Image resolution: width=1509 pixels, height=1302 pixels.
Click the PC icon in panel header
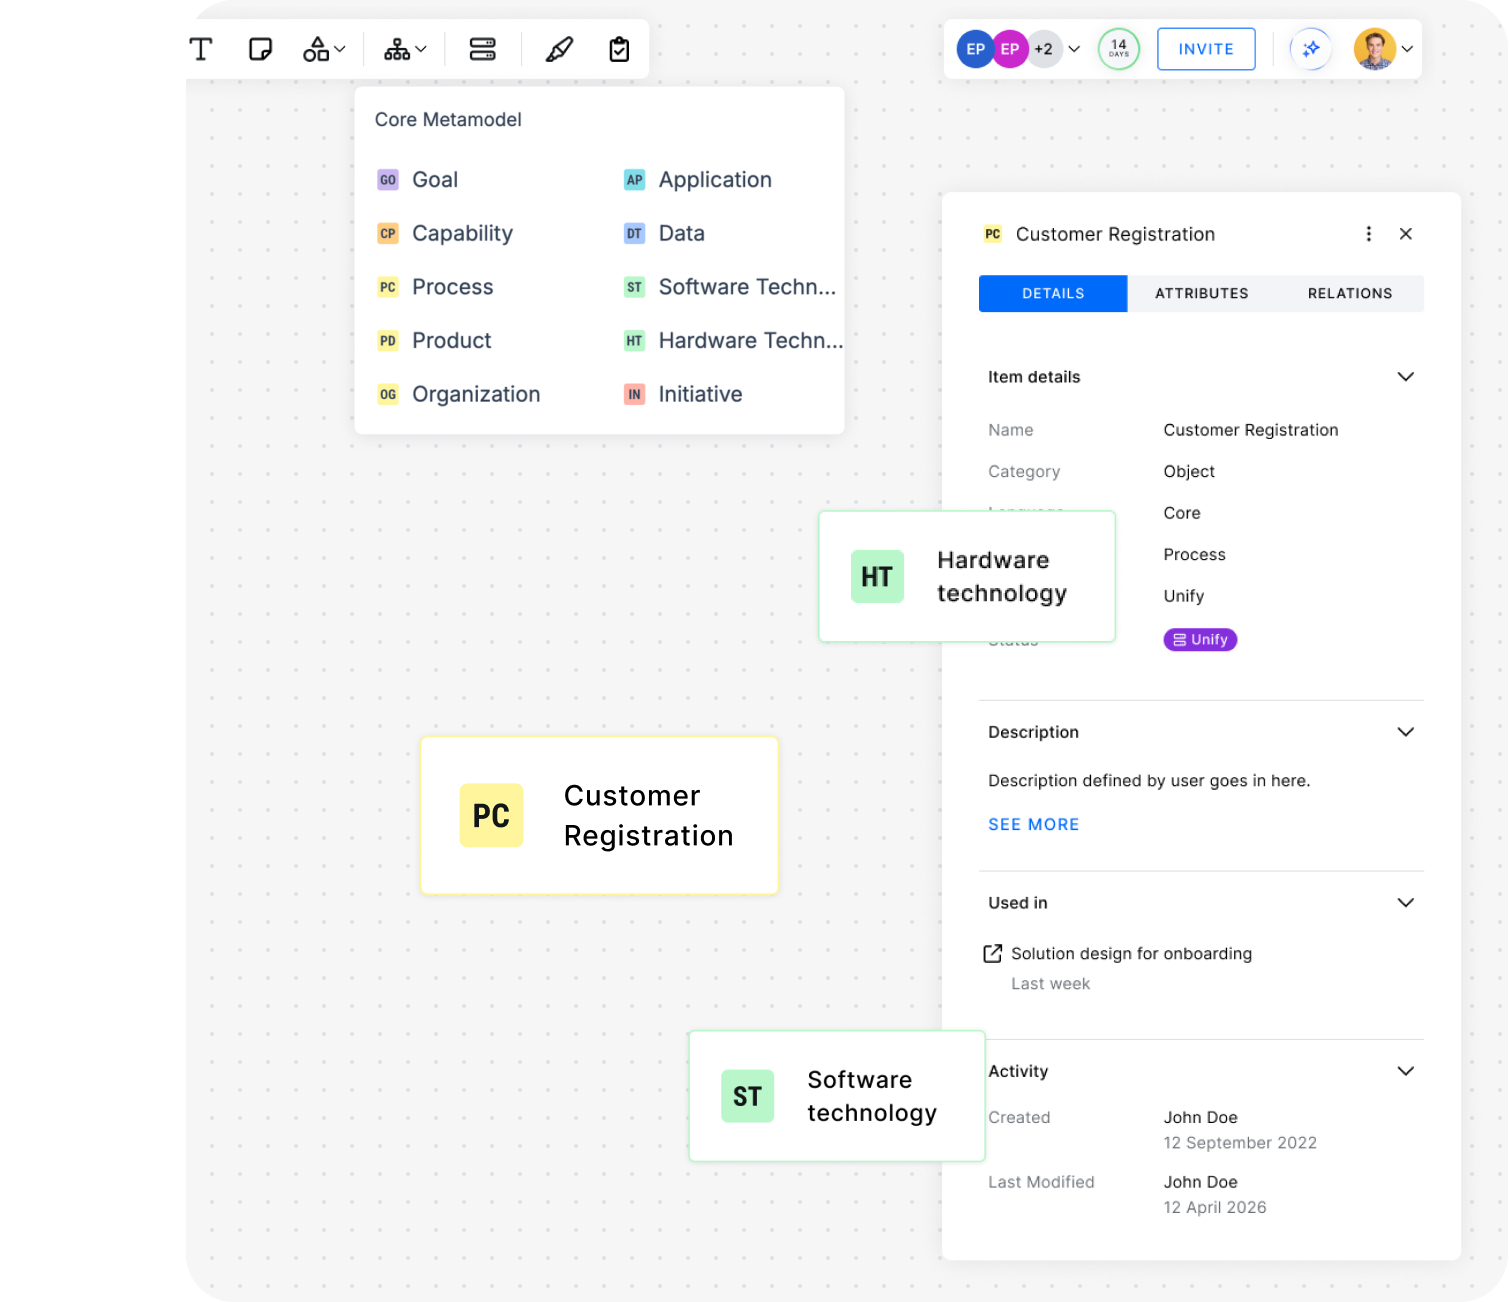click(993, 234)
